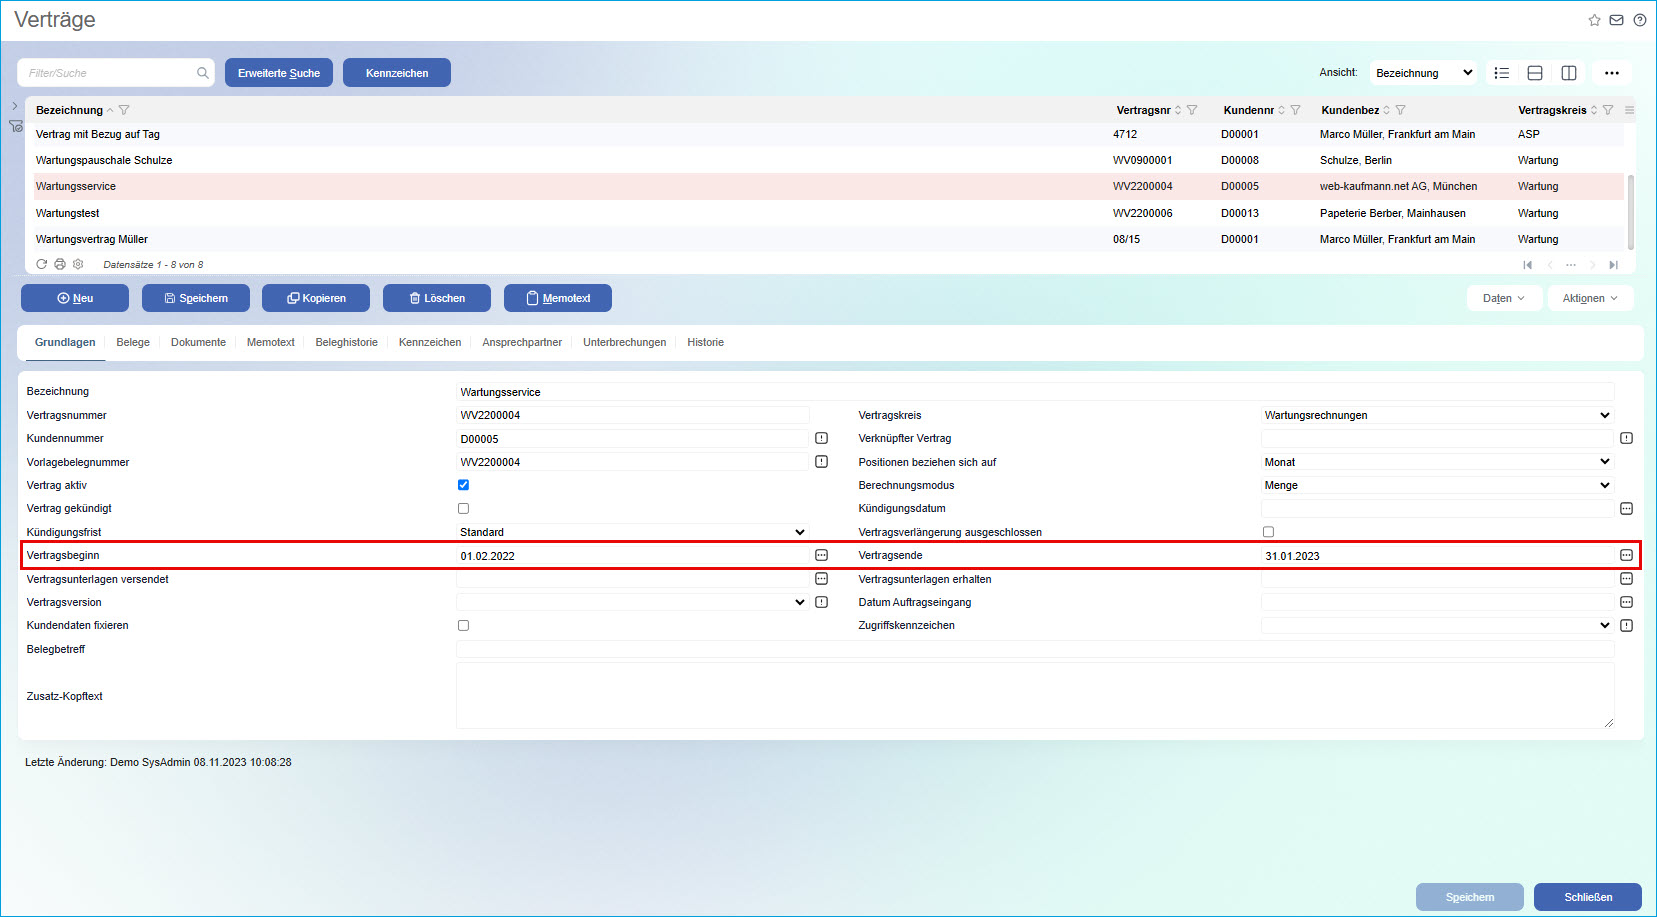
Task: Click the Erweiterte Suche button
Action: click(x=279, y=73)
